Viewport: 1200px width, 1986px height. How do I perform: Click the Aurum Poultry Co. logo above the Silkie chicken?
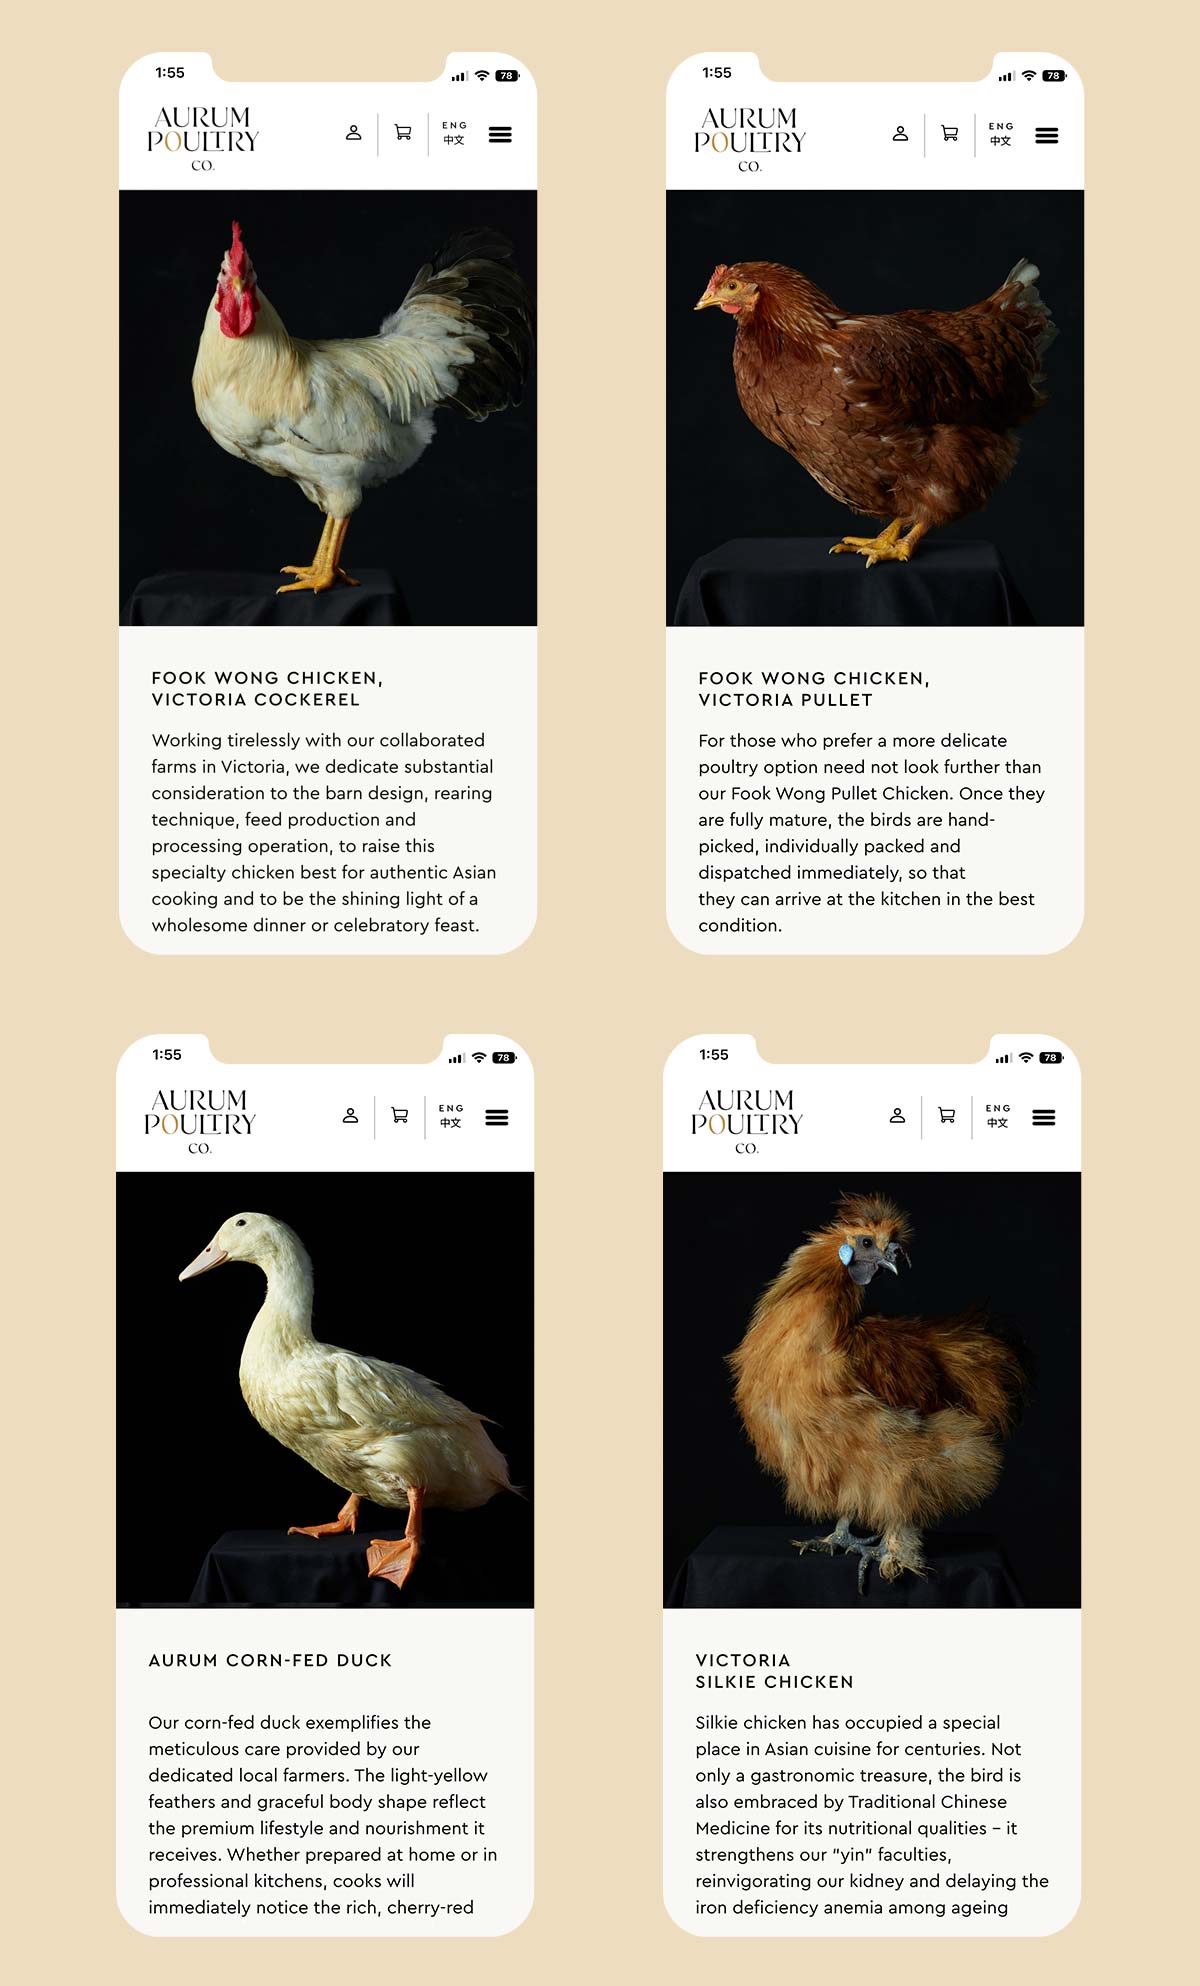[x=747, y=1121]
